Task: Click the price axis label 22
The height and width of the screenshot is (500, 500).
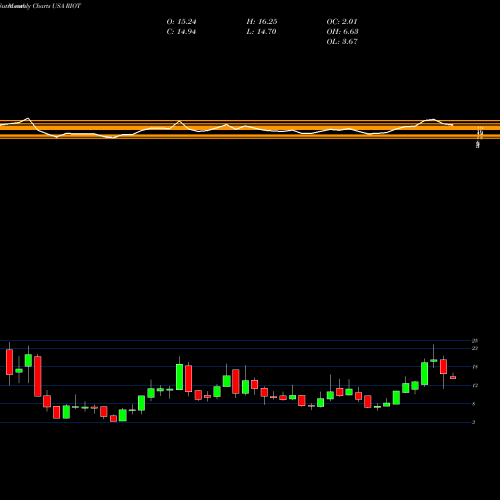Action: [x=475, y=348]
